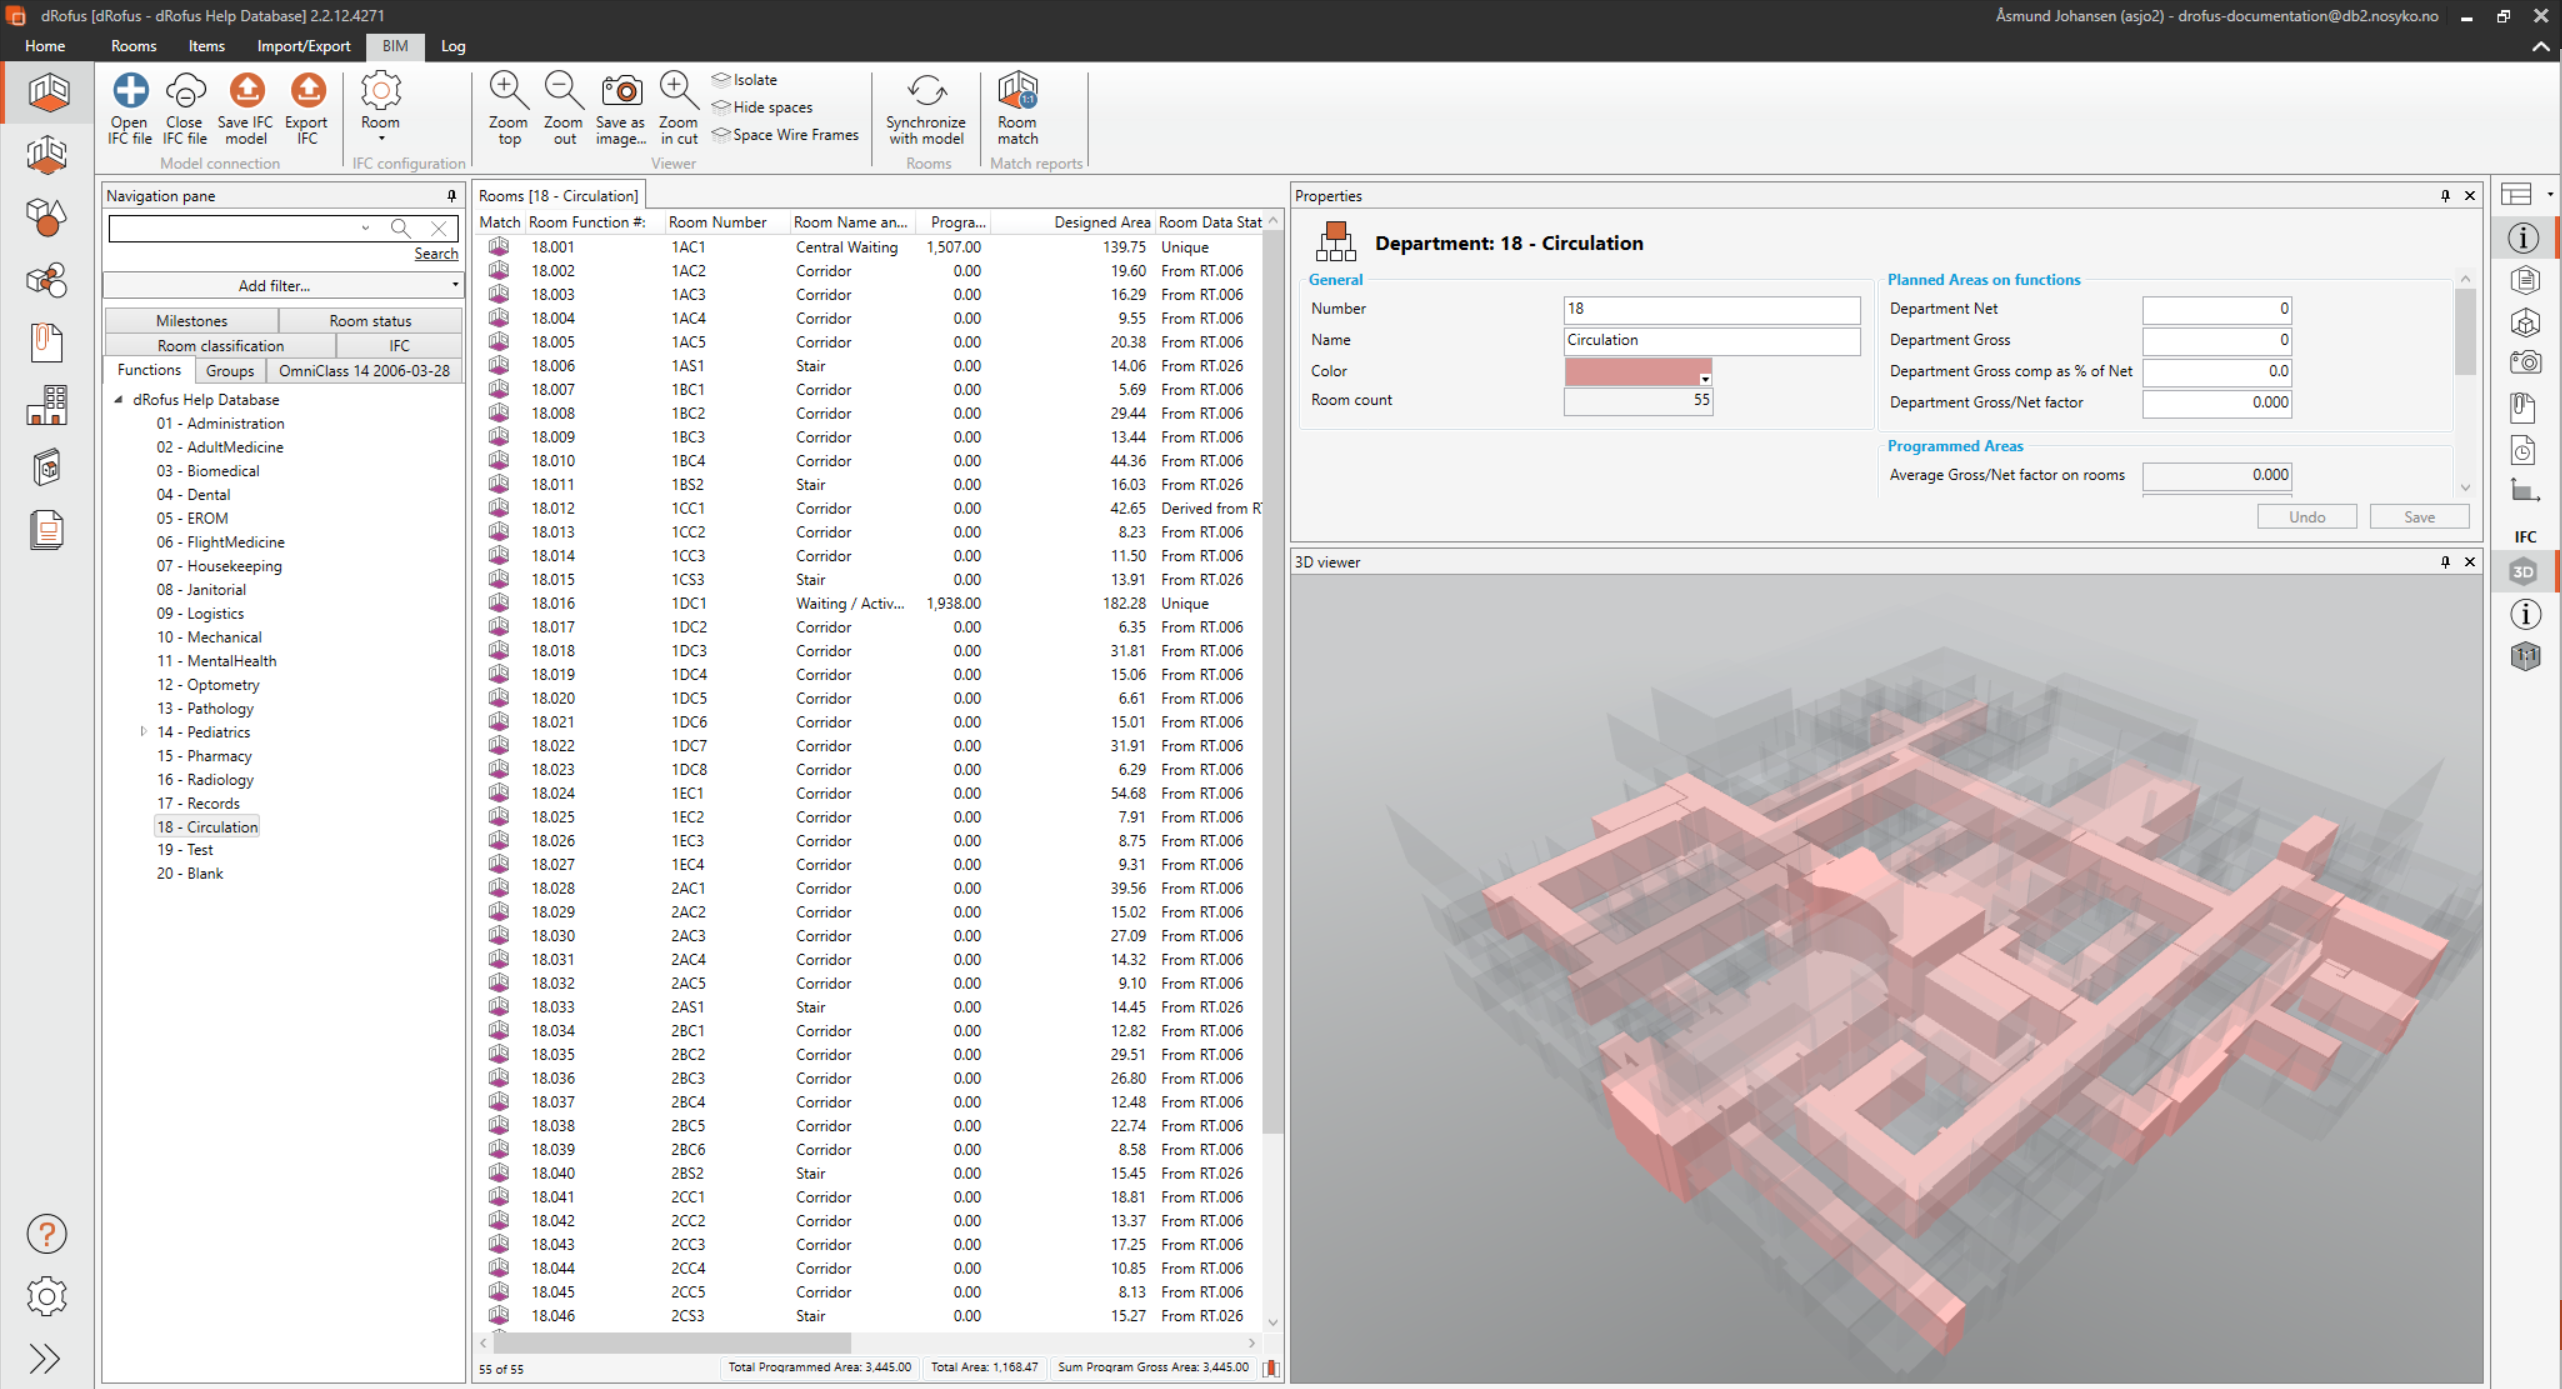Viewport: 2562px width, 1389px height.
Task: Open the Room match report
Action: click(x=1017, y=93)
